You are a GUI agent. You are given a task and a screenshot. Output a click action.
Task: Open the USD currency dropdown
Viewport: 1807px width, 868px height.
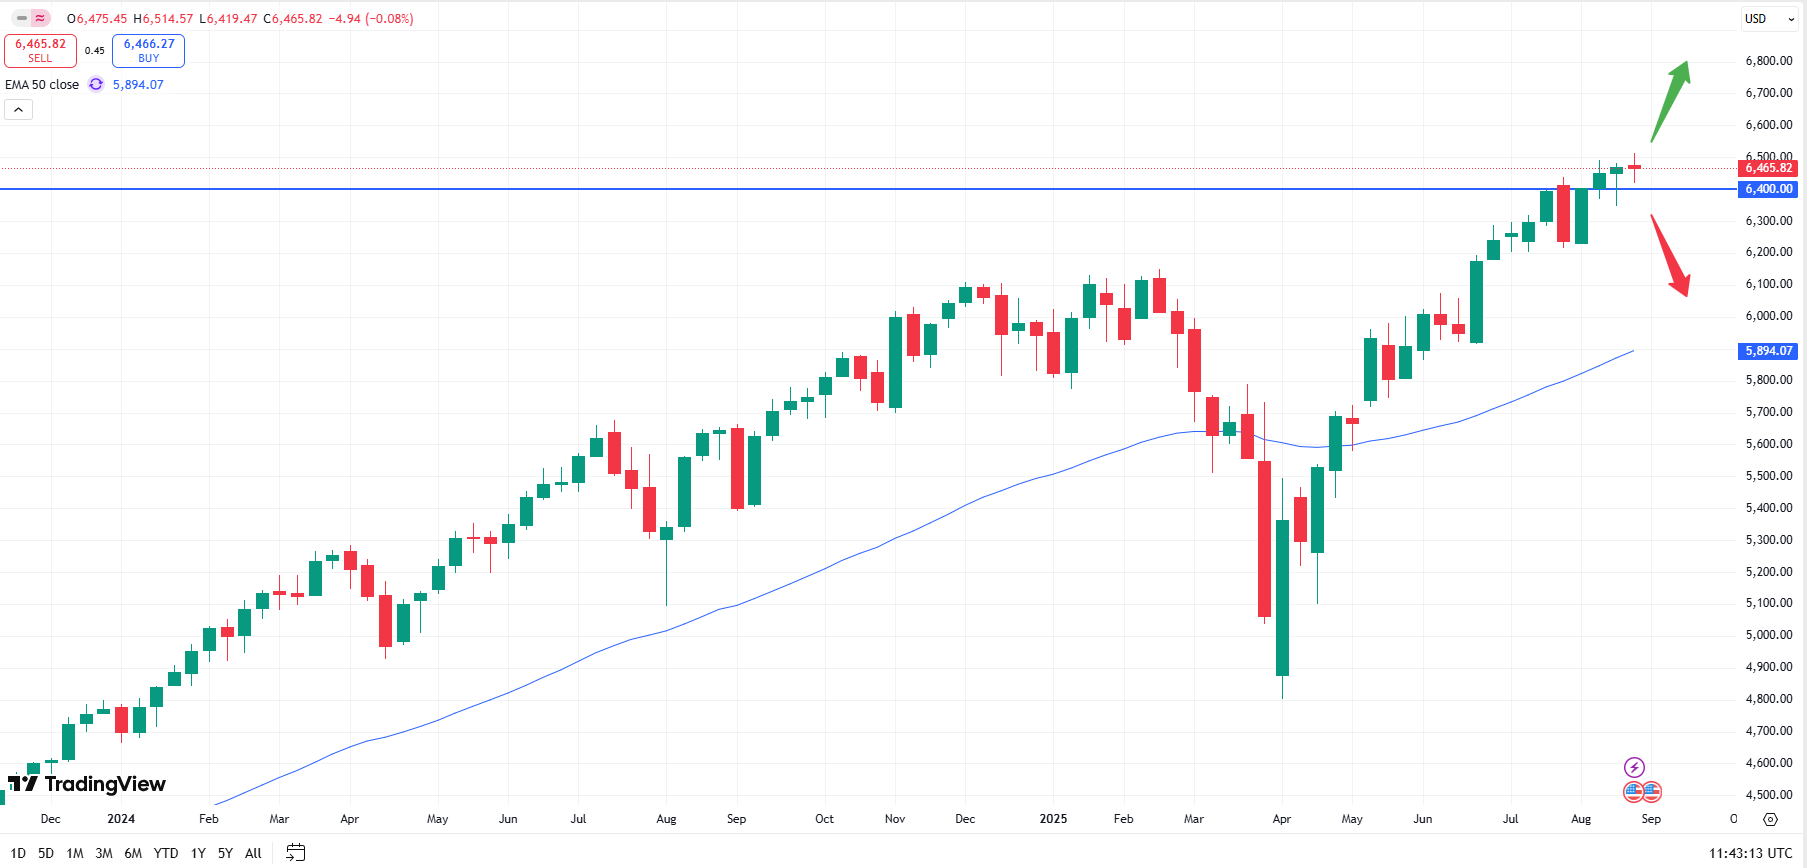click(1768, 19)
